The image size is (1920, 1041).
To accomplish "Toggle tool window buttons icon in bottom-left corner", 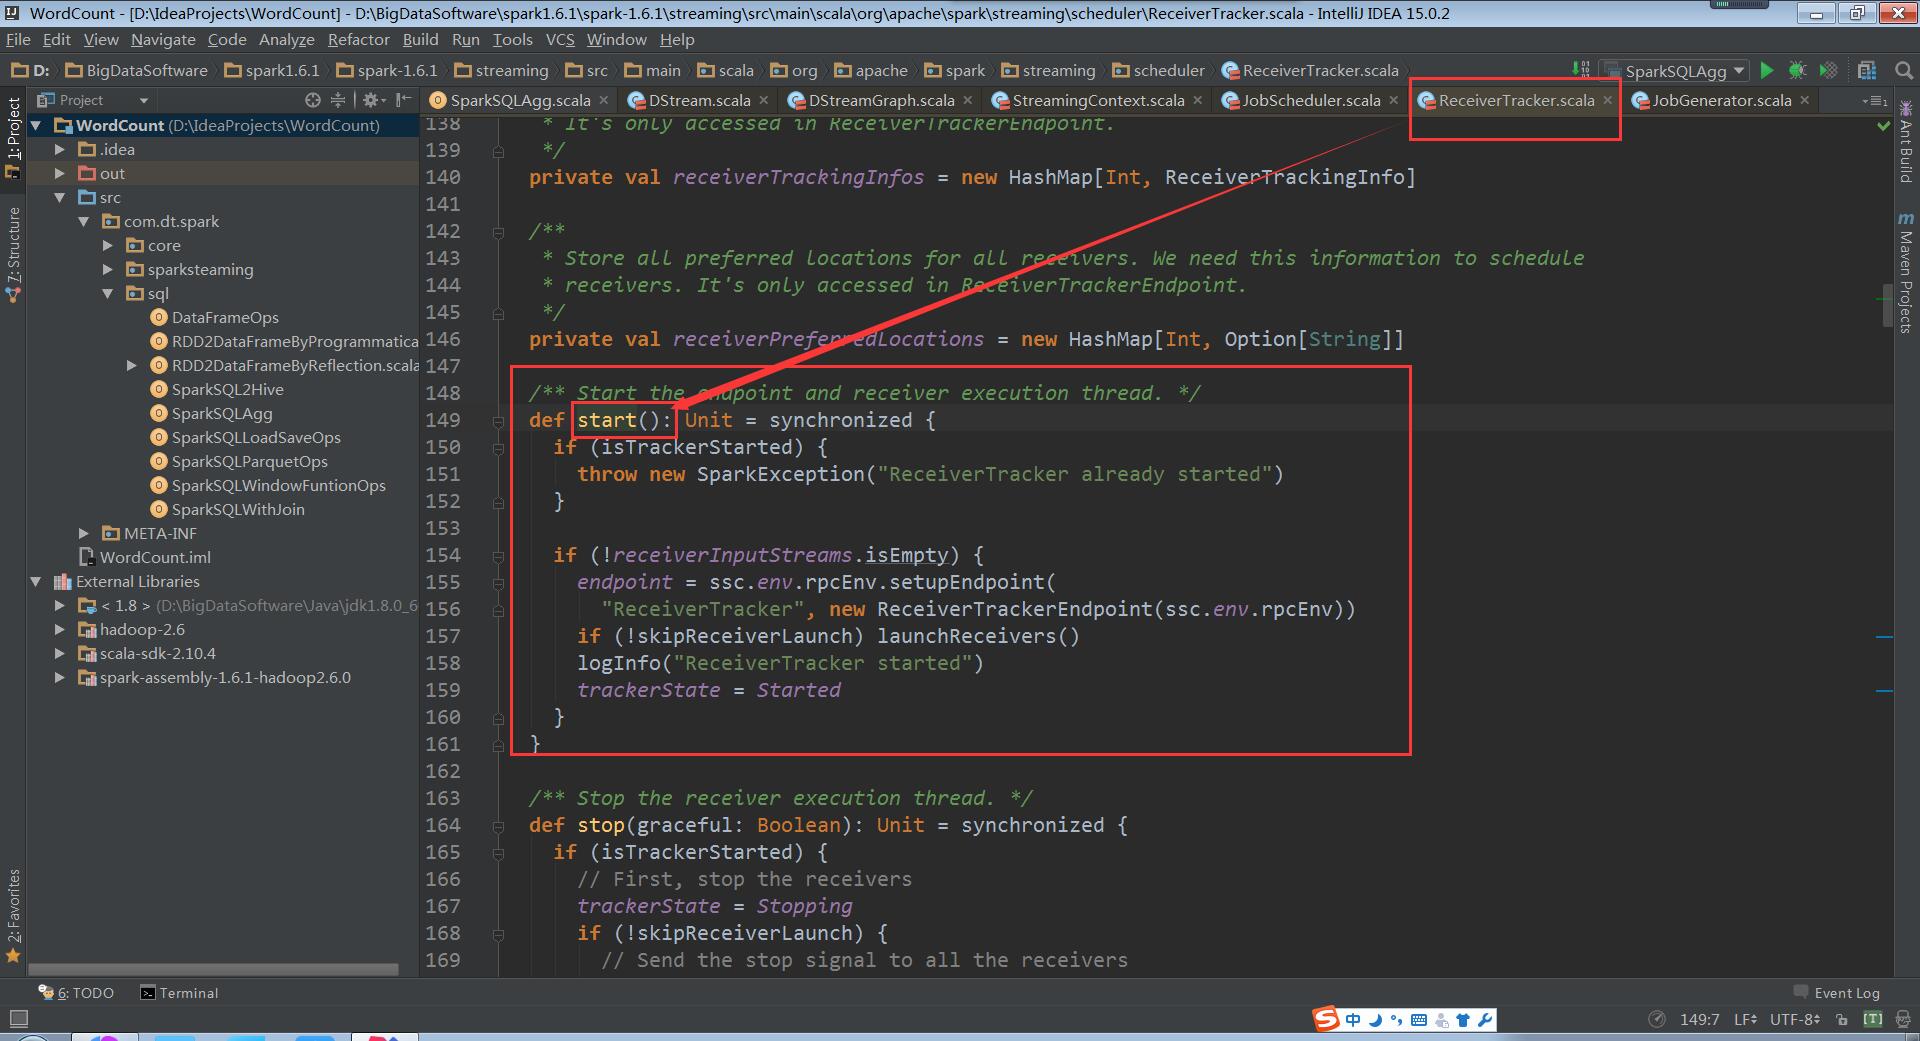I will pyautogui.click(x=18, y=1020).
